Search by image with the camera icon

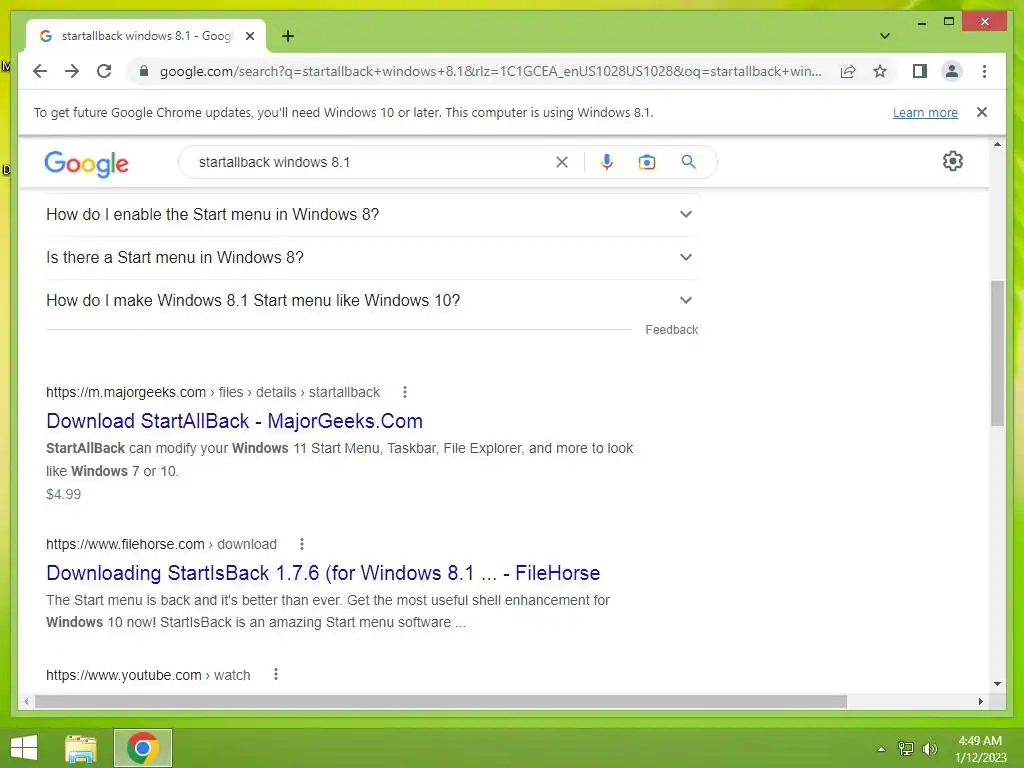647,162
